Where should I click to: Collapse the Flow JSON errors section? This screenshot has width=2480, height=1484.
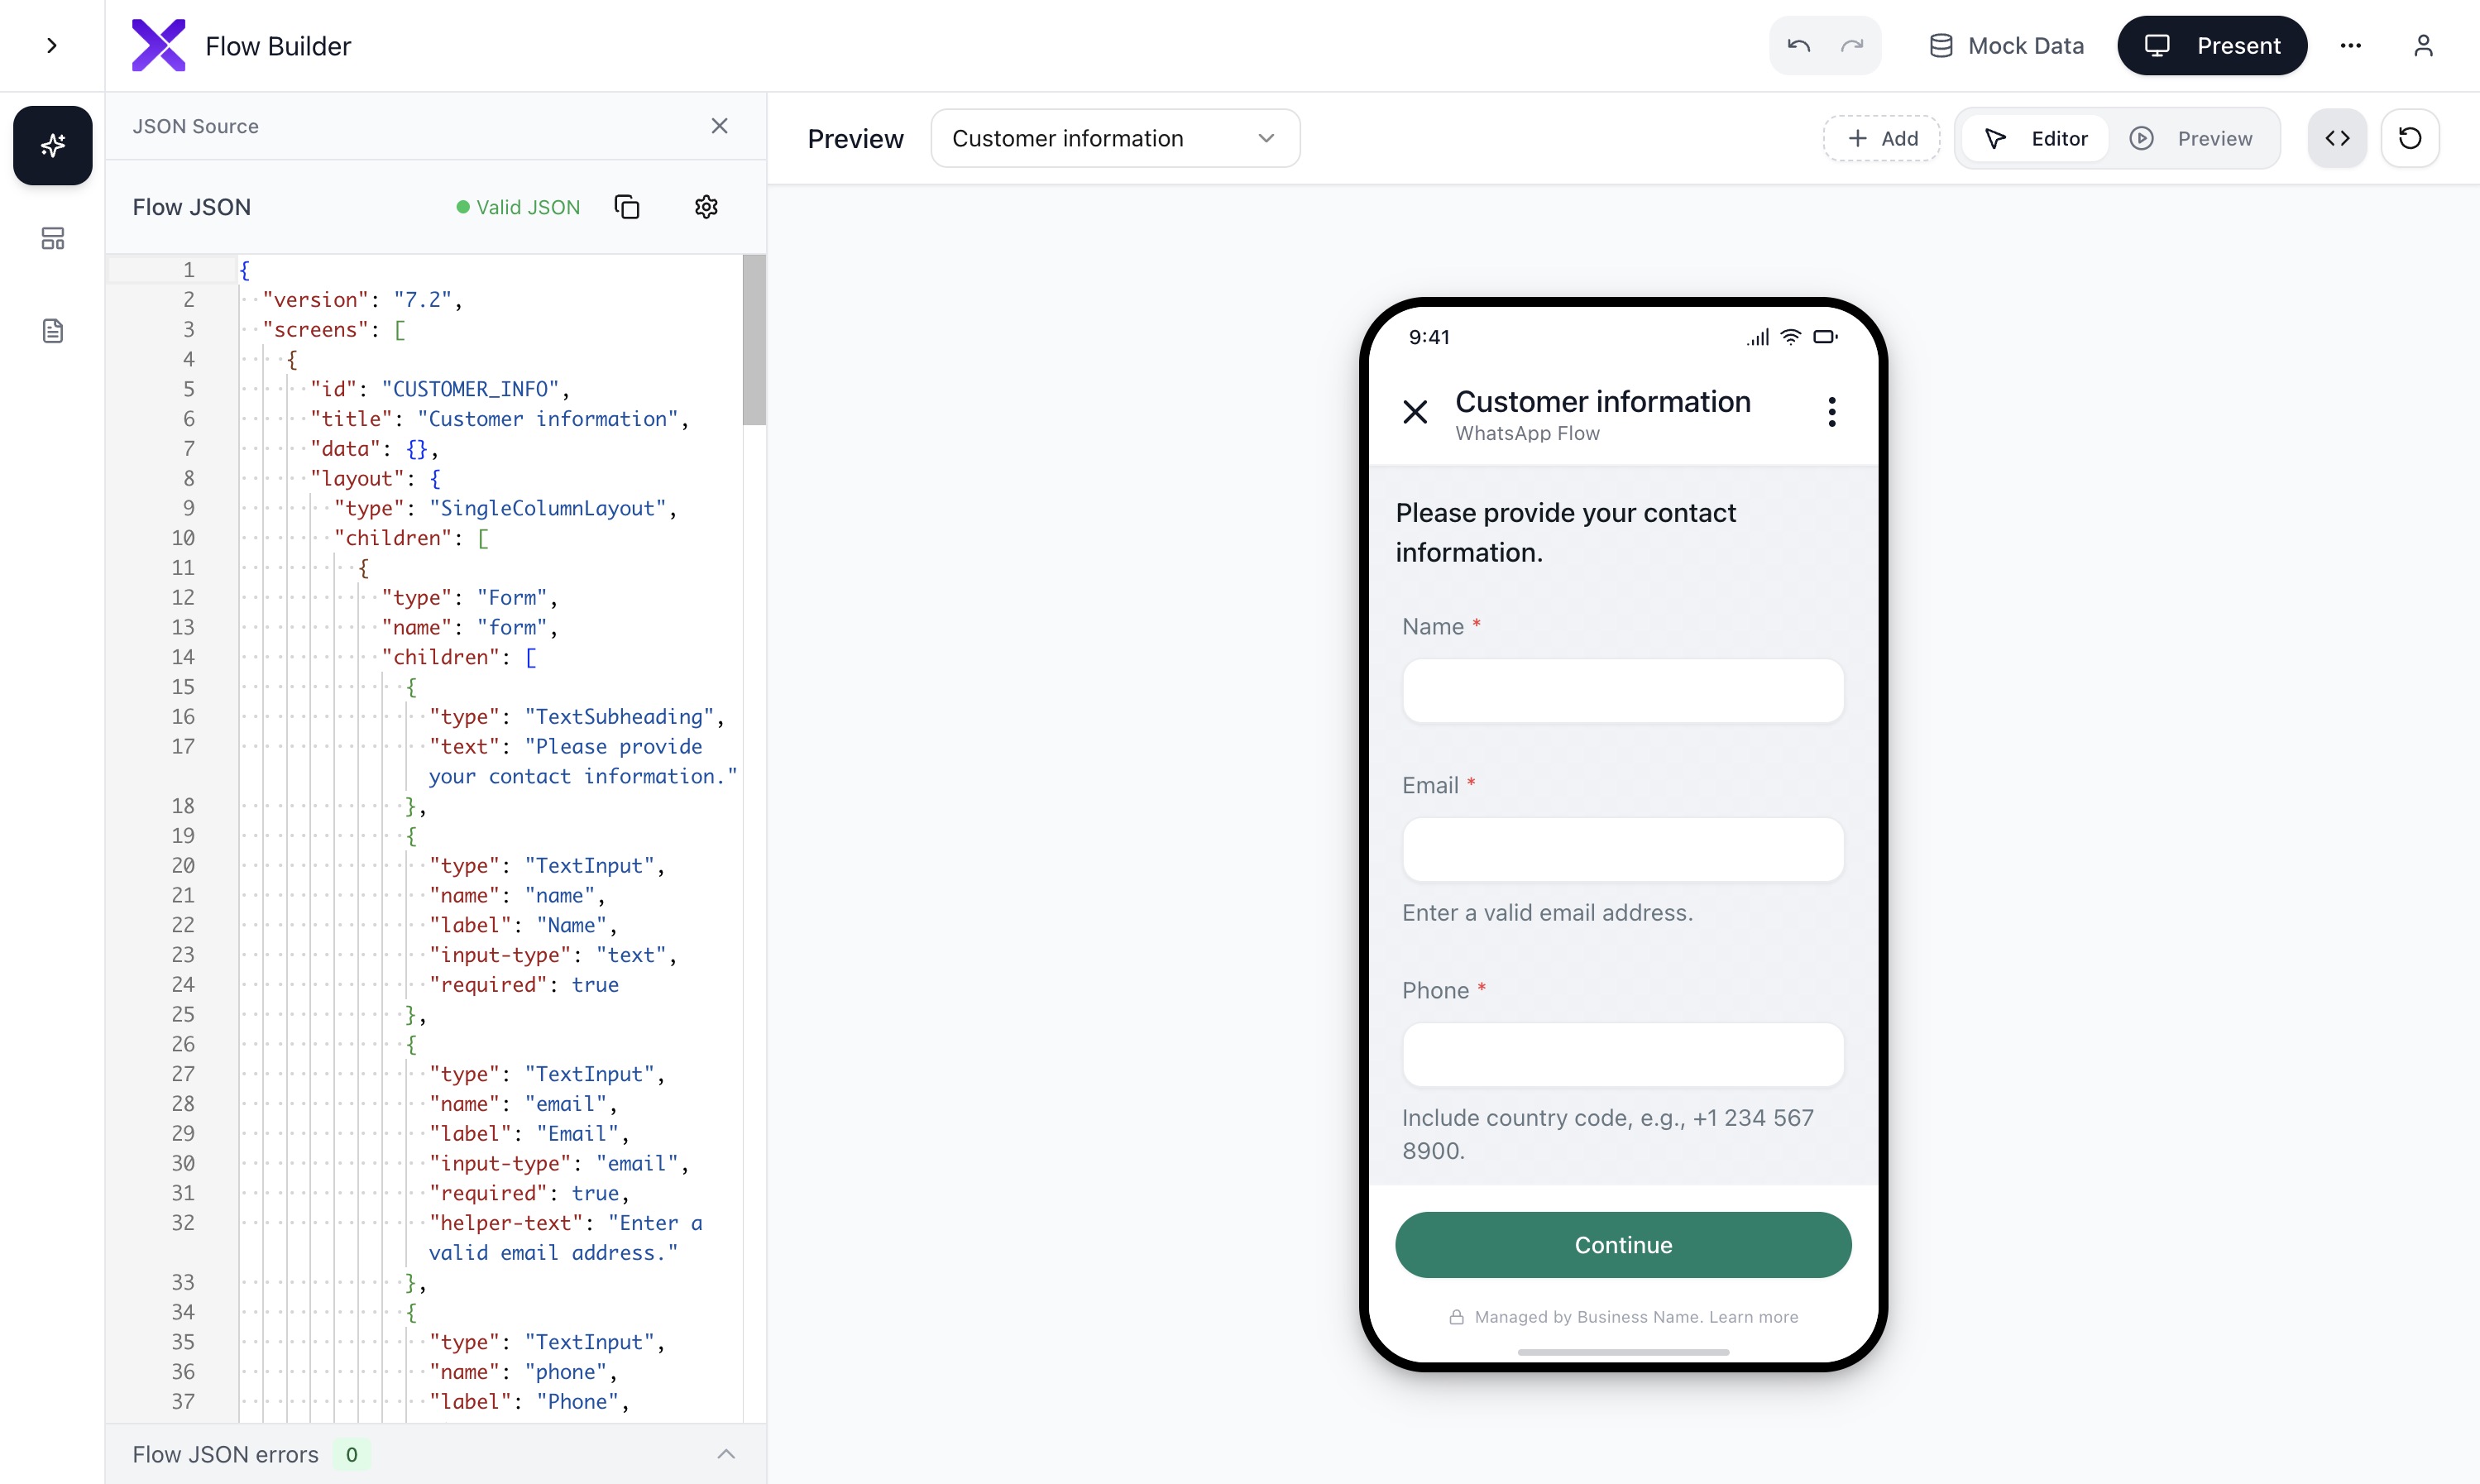(x=727, y=1453)
